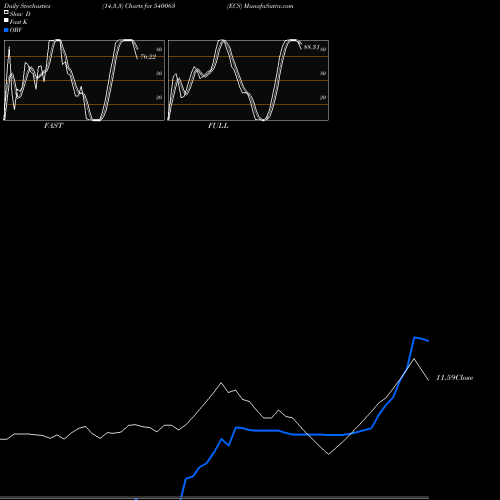Click the '(14,3,3) Charts for 540063' text
The width and height of the screenshot is (500, 500).
139,6
